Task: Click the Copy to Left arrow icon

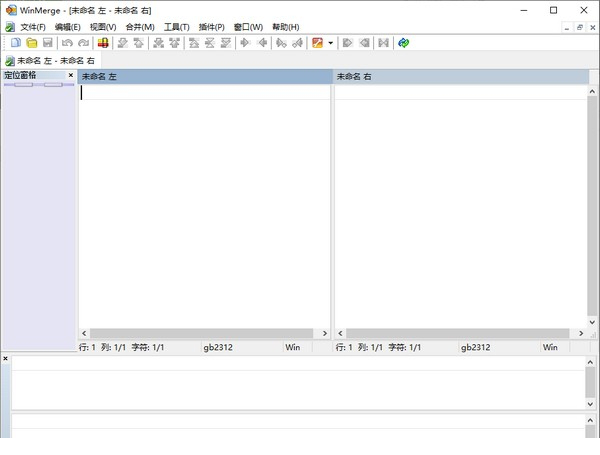Action: pyautogui.click(x=262, y=43)
